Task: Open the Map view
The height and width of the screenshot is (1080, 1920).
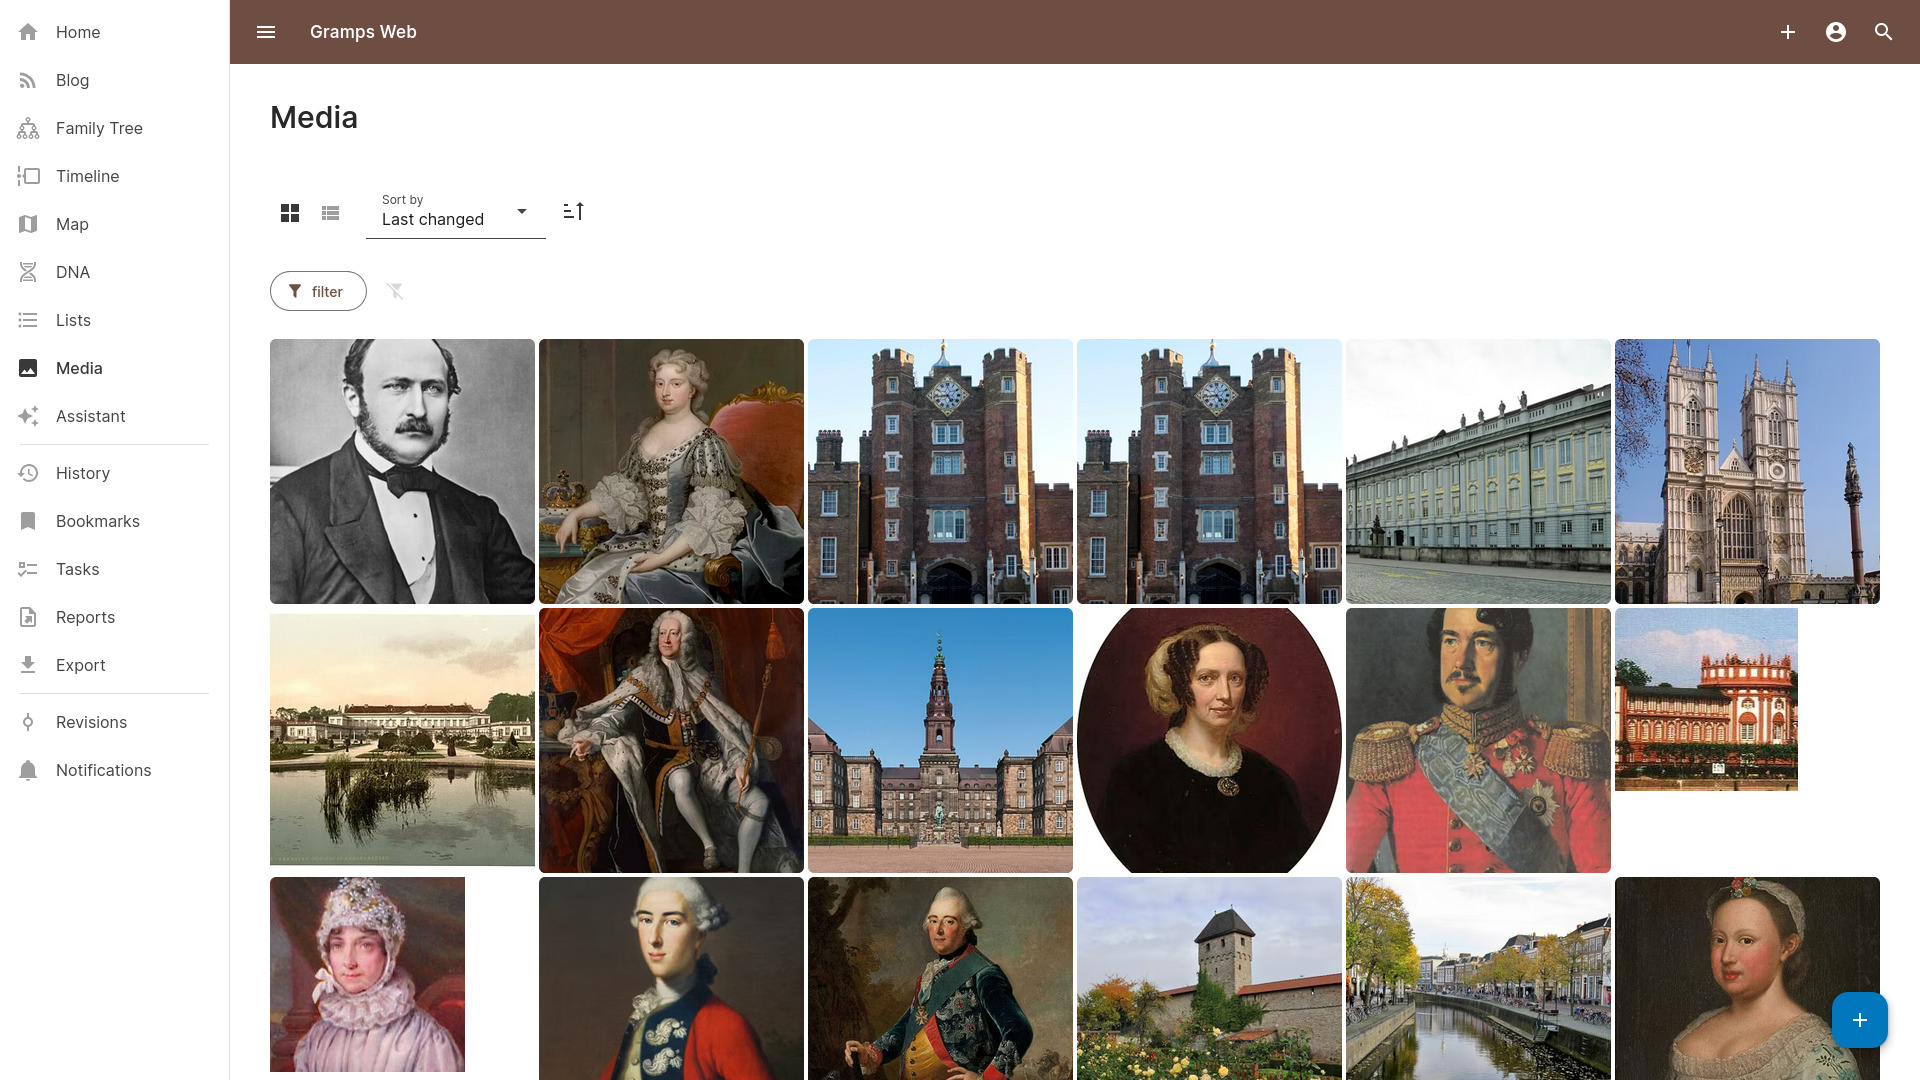Action: (x=72, y=224)
